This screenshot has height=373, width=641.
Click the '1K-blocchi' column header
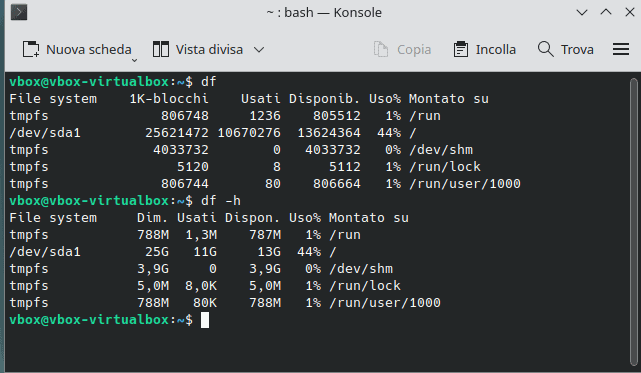(x=169, y=99)
